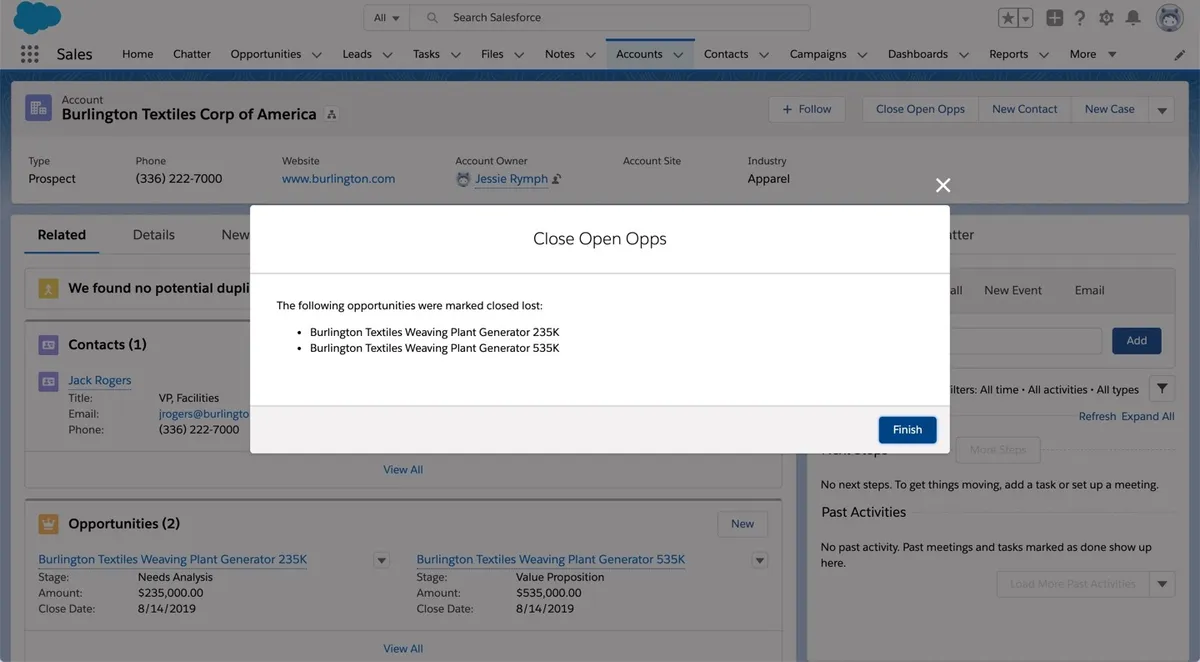Screen dimensions: 1200x662
Task: Switch to the Details tab
Action: click(154, 235)
